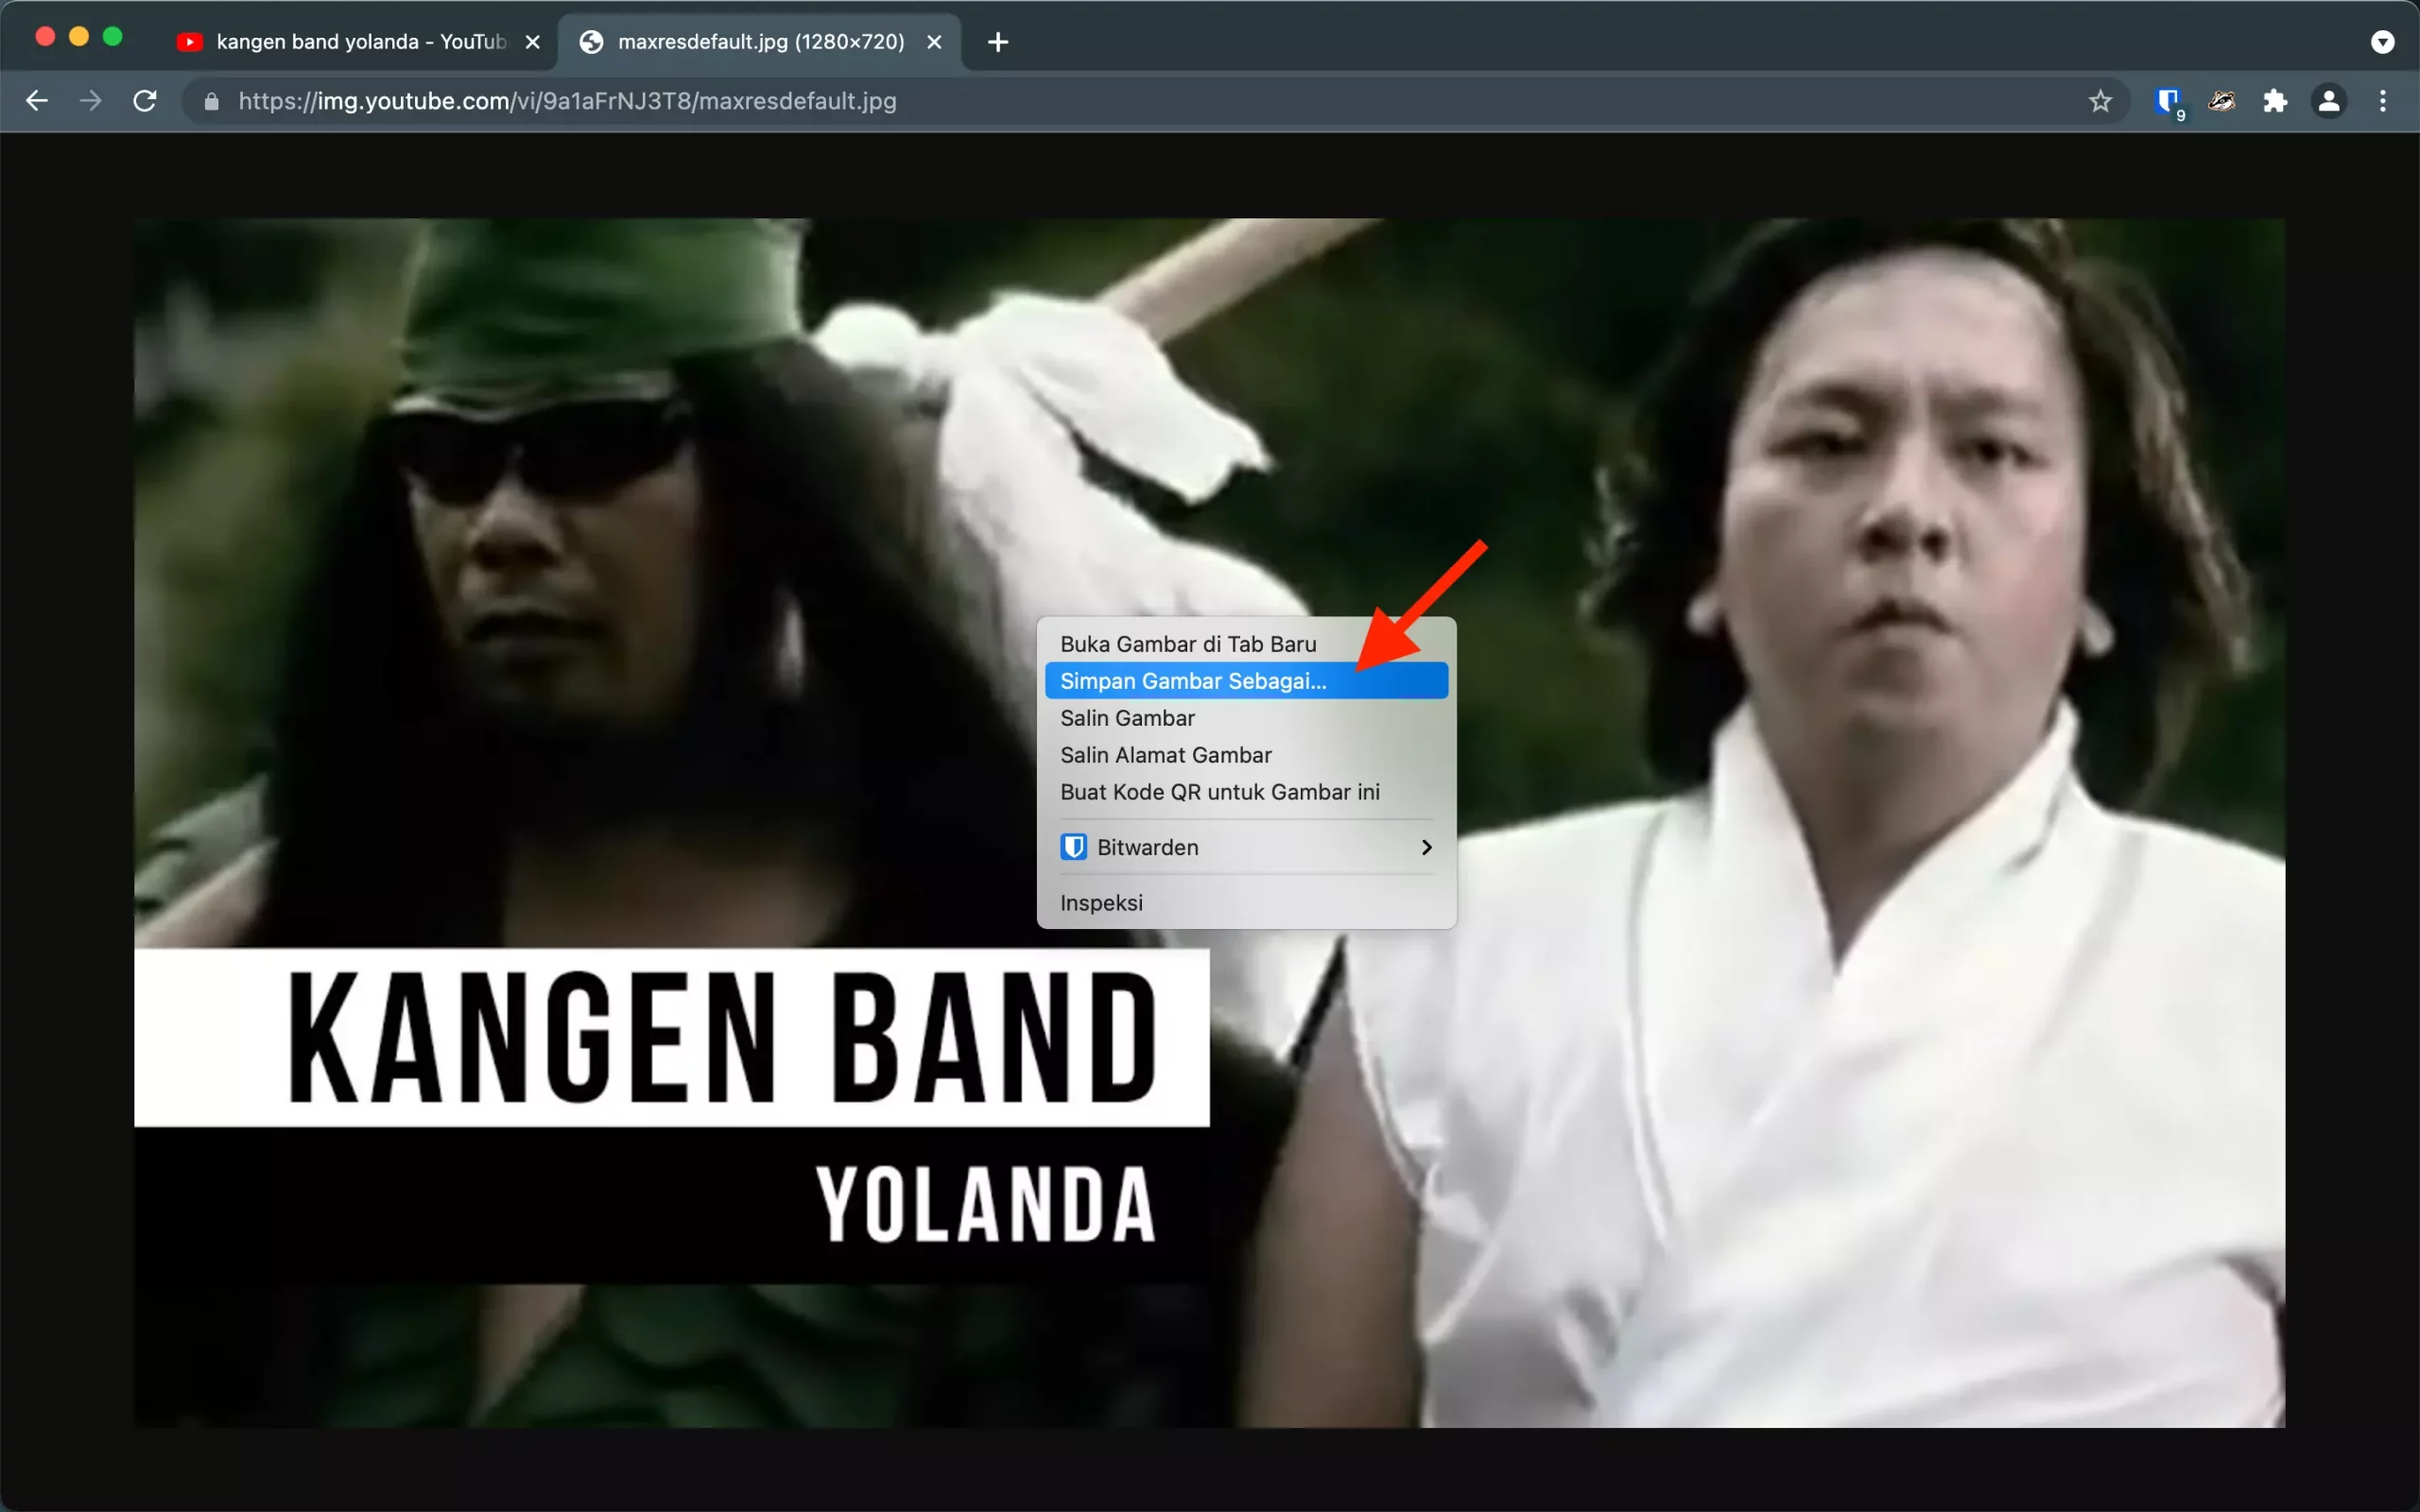Screen dimensions: 2420x1512
Task: Go back to the previous page
Action: [37, 100]
